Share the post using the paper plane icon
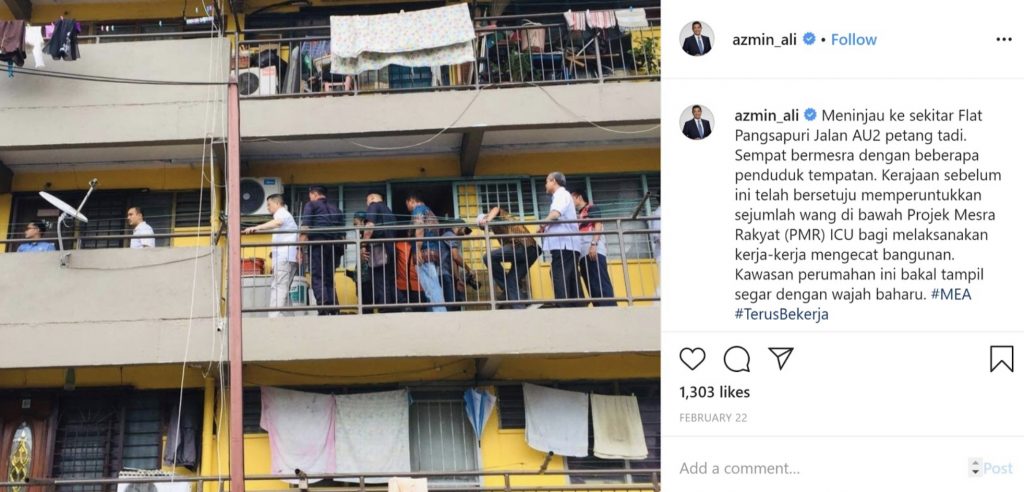Screen dimensions: 1024x492 (x=780, y=358)
